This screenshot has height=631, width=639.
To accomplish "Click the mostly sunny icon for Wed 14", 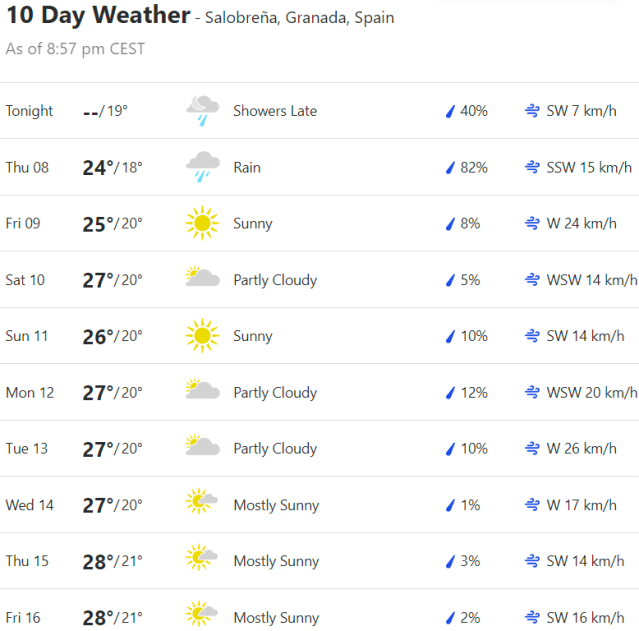I will pos(202,505).
